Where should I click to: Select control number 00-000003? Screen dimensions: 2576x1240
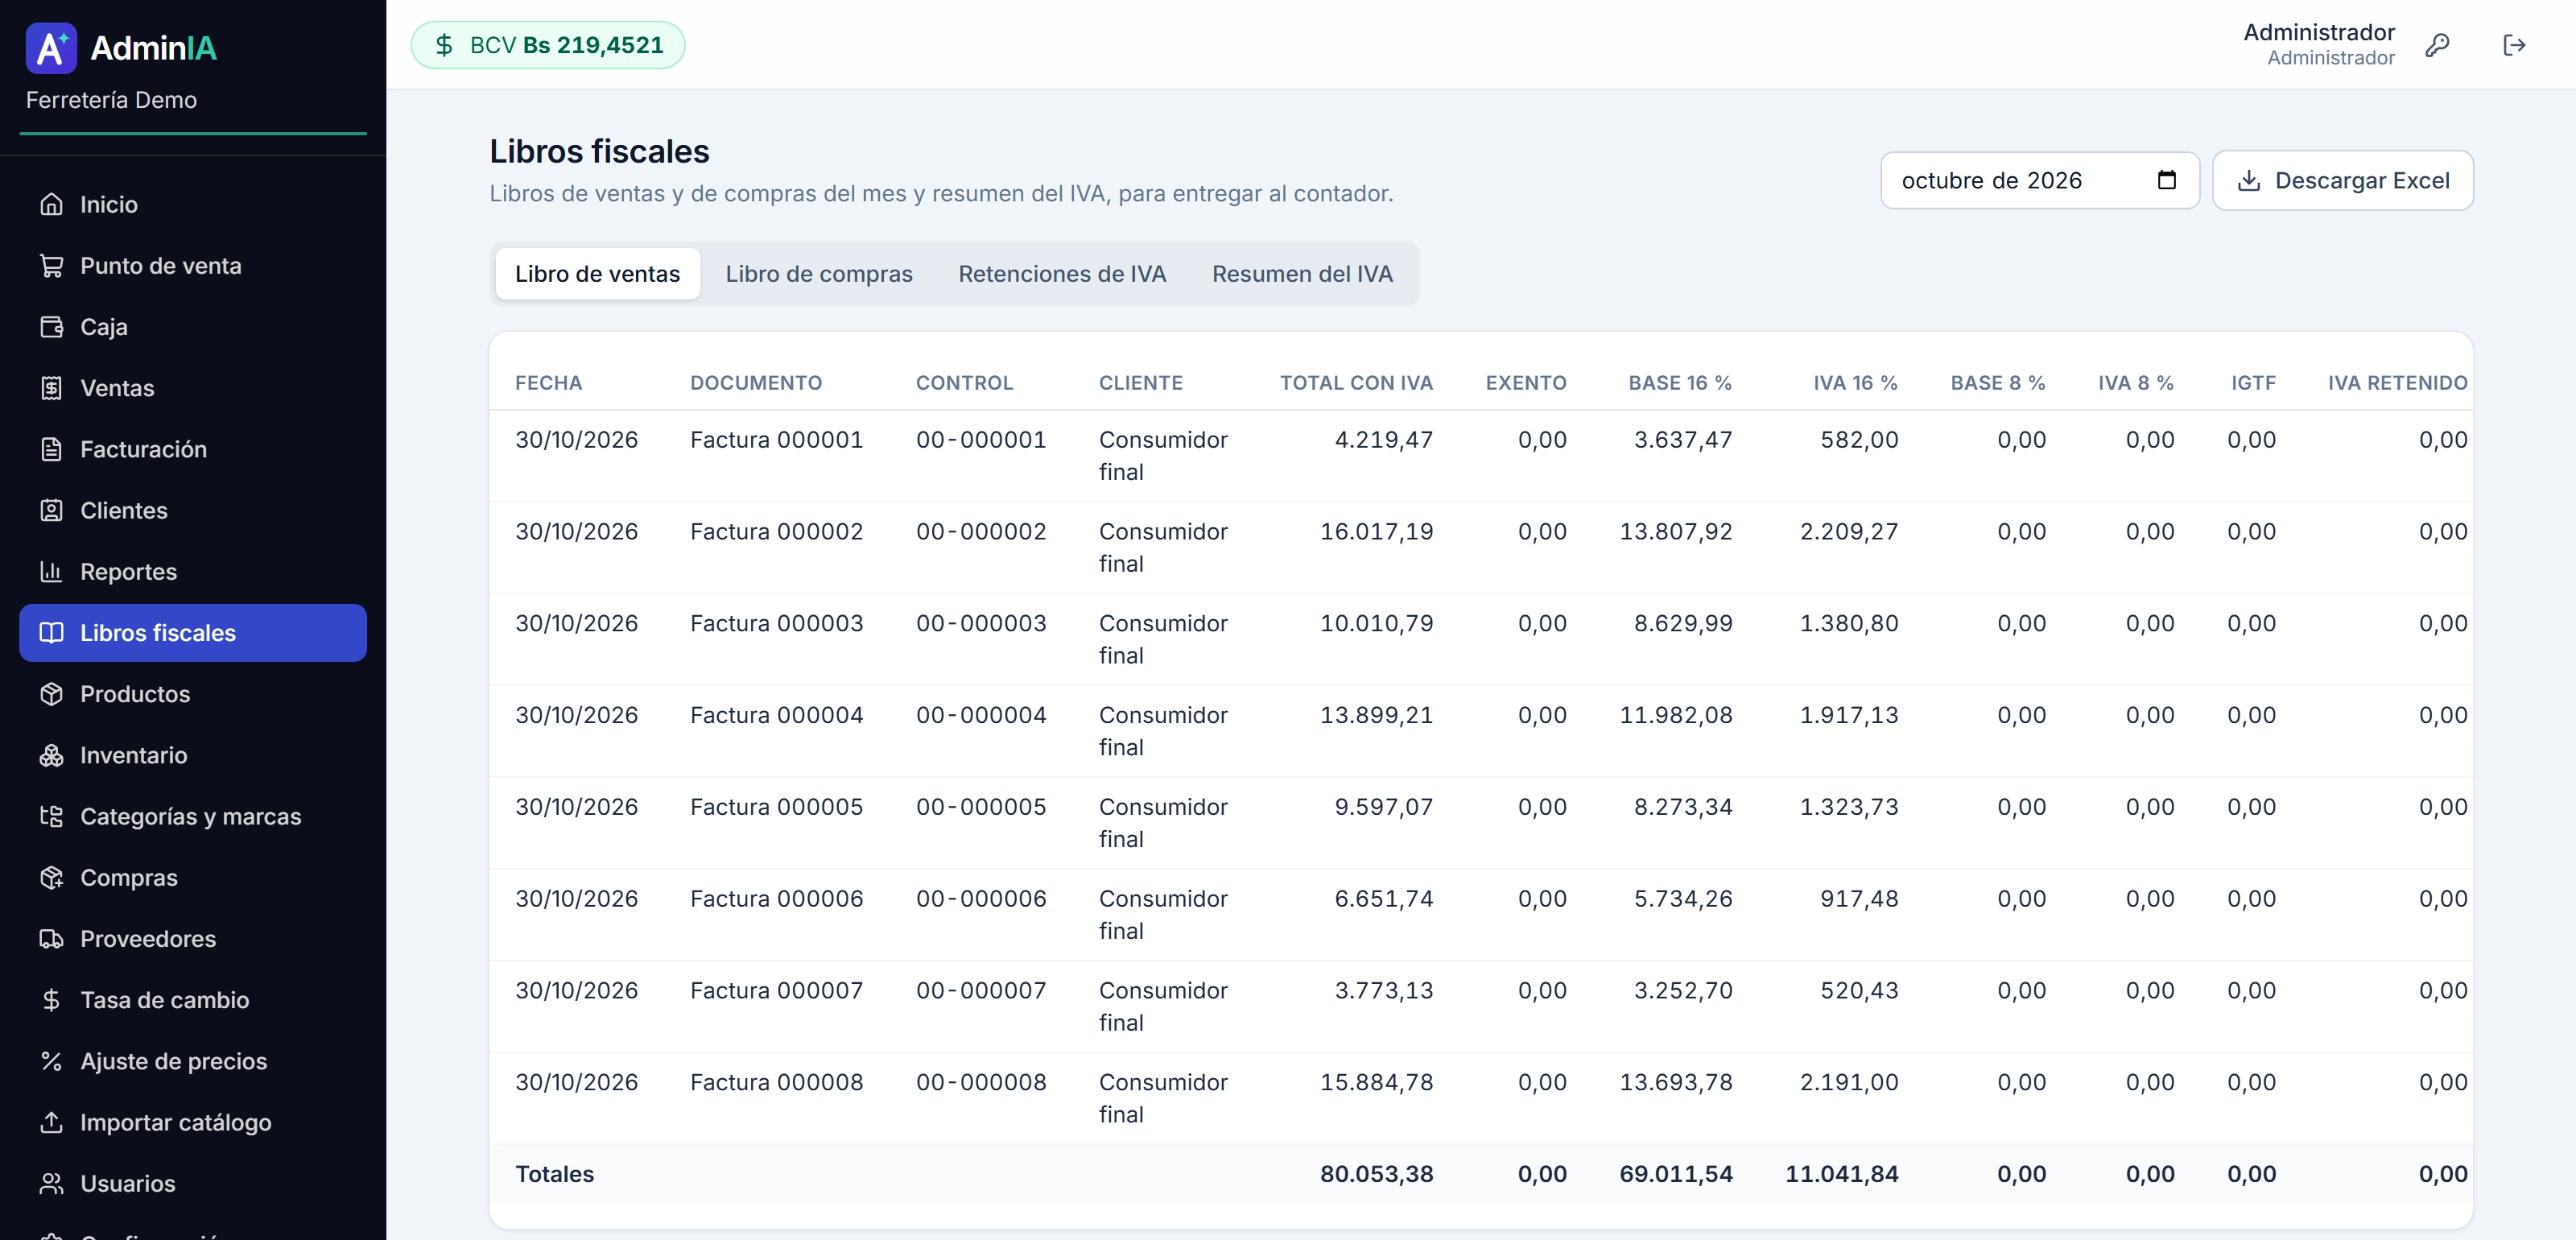(981, 623)
